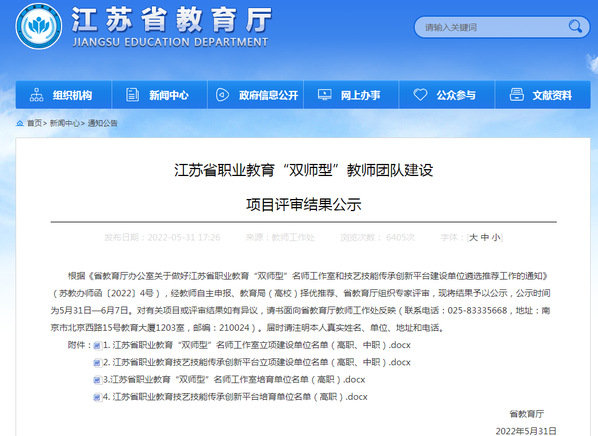Open attachment 1 名师工作室立项建设单位名单 docx
This screenshot has width=598, height=436.
[x=257, y=345]
